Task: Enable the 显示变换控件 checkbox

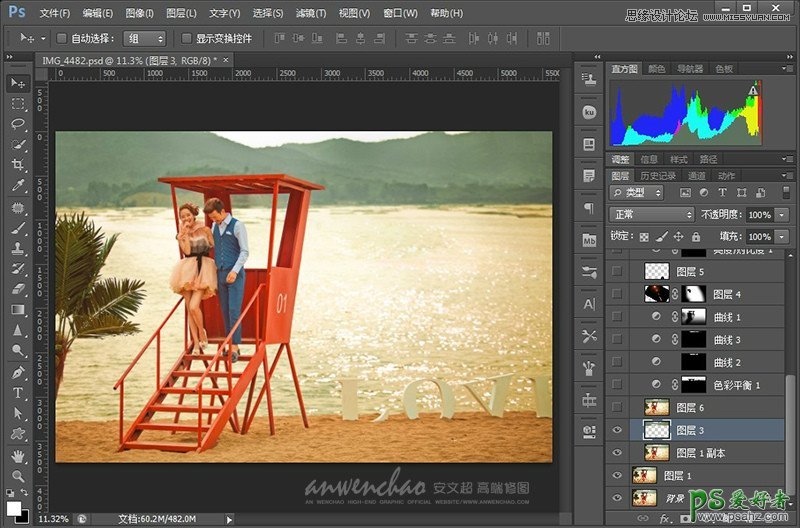Action: [187, 38]
